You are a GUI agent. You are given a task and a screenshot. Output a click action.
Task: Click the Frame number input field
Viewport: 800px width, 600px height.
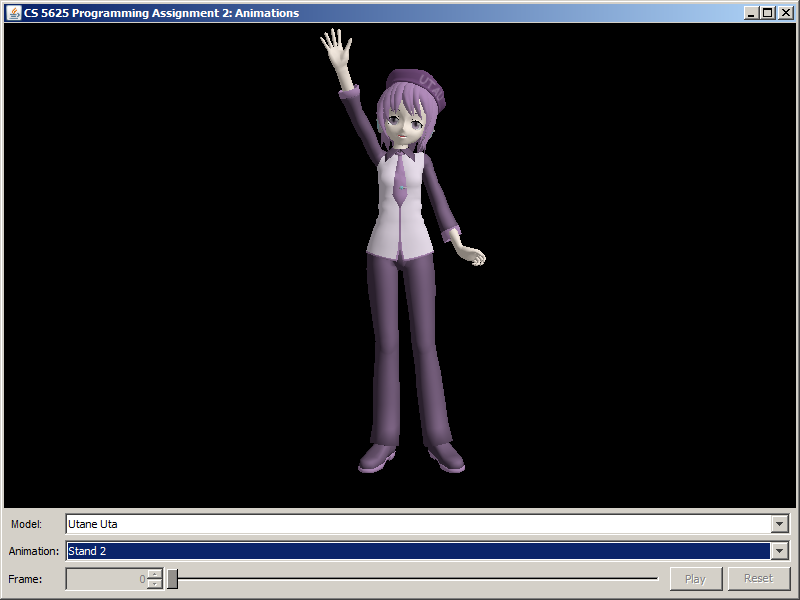click(x=106, y=579)
